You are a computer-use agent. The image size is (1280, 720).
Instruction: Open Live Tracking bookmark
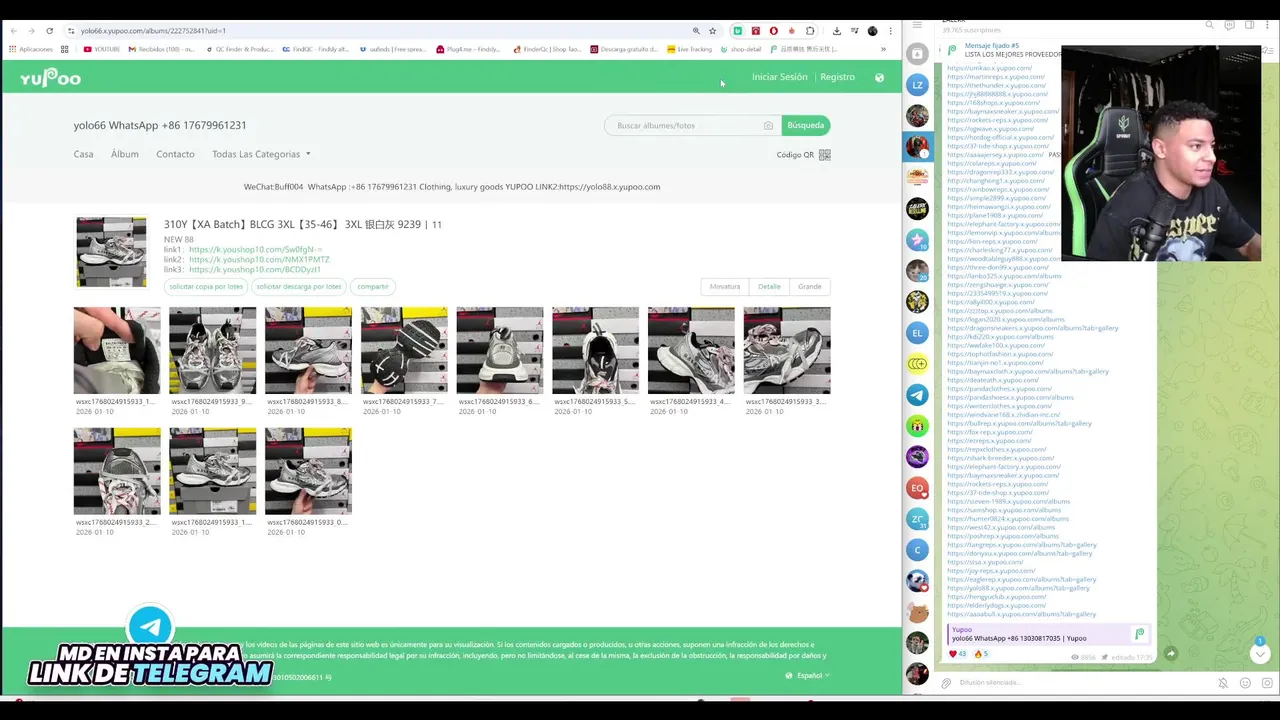pyautogui.click(x=690, y=49)
